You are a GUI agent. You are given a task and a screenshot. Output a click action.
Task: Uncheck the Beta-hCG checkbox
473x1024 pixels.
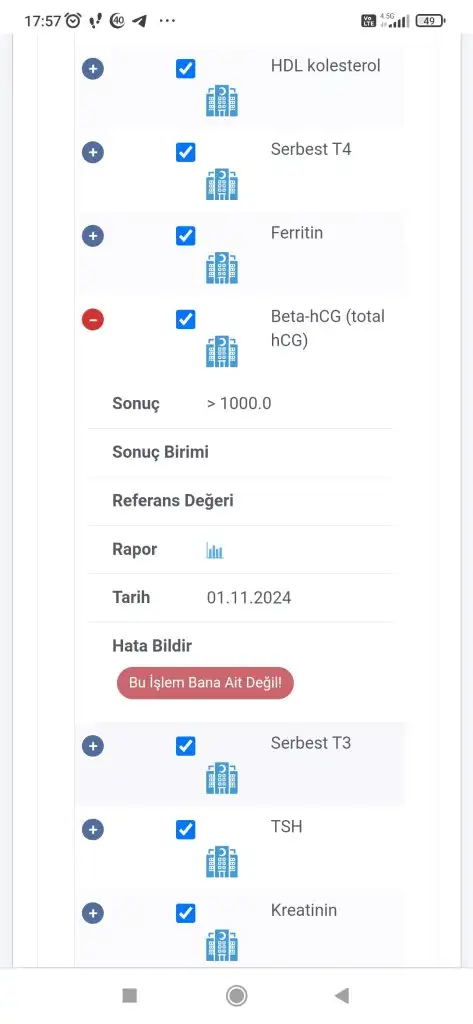(x=186, y=319)
